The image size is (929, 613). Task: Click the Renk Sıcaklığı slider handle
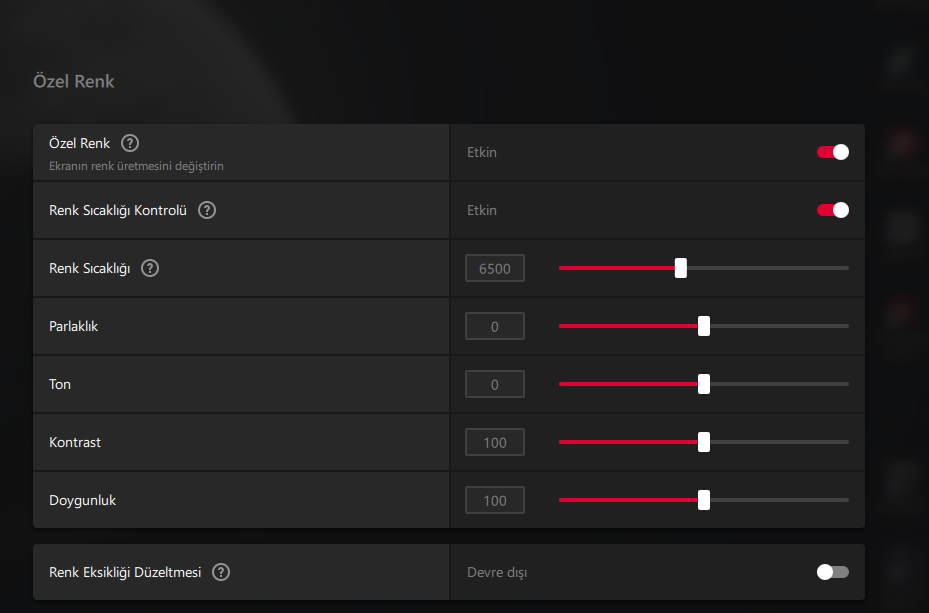681,268
